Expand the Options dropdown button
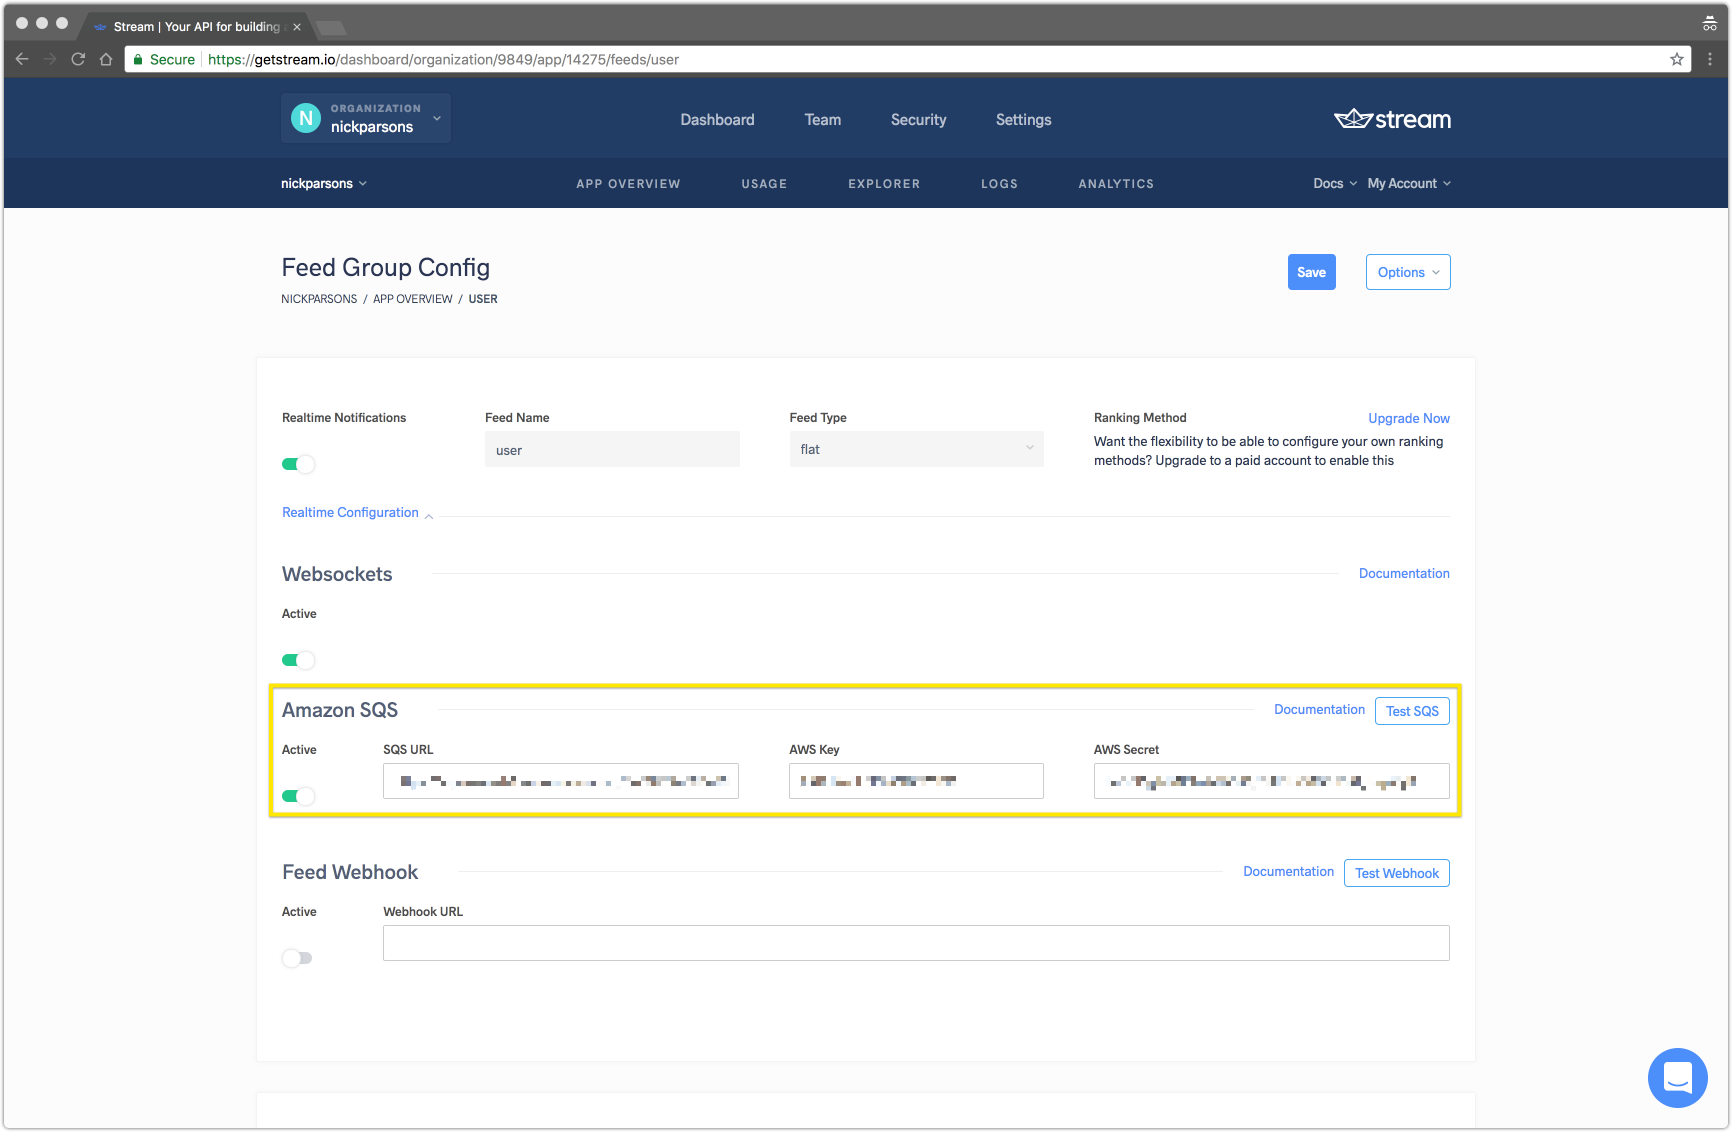1732x1132 pixels. (x=1408, y=272)
